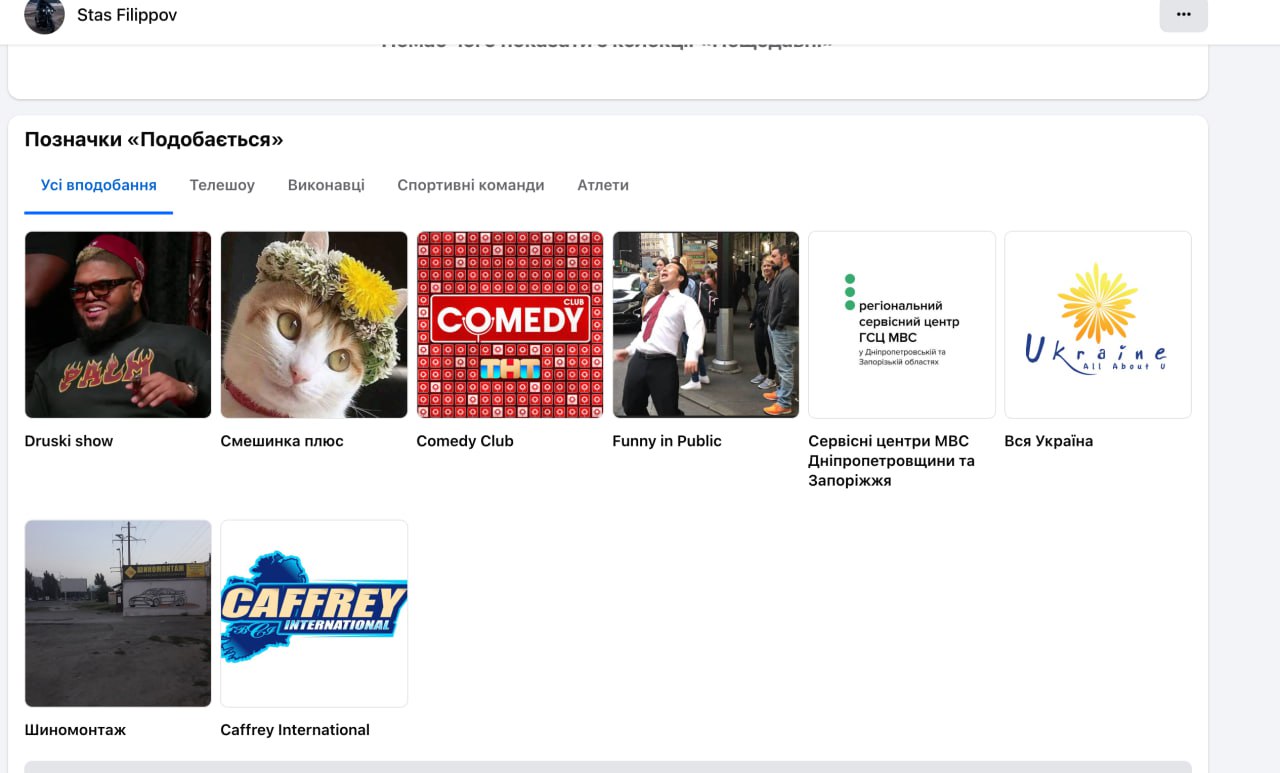Click the Caffrey International page title
The width and height of the screenshot is (1280, 773).
pos(295,730)
